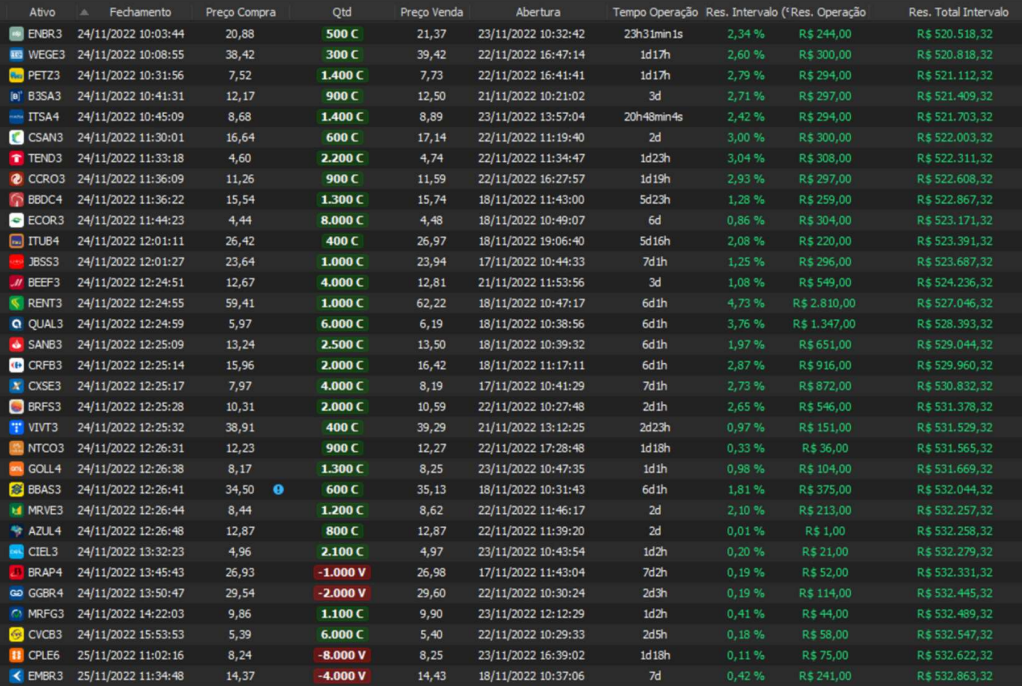Click the RENT3 green logo icon
This screenshot has width=1022, height=686.
pyautogui.click(x=16, y=303)
